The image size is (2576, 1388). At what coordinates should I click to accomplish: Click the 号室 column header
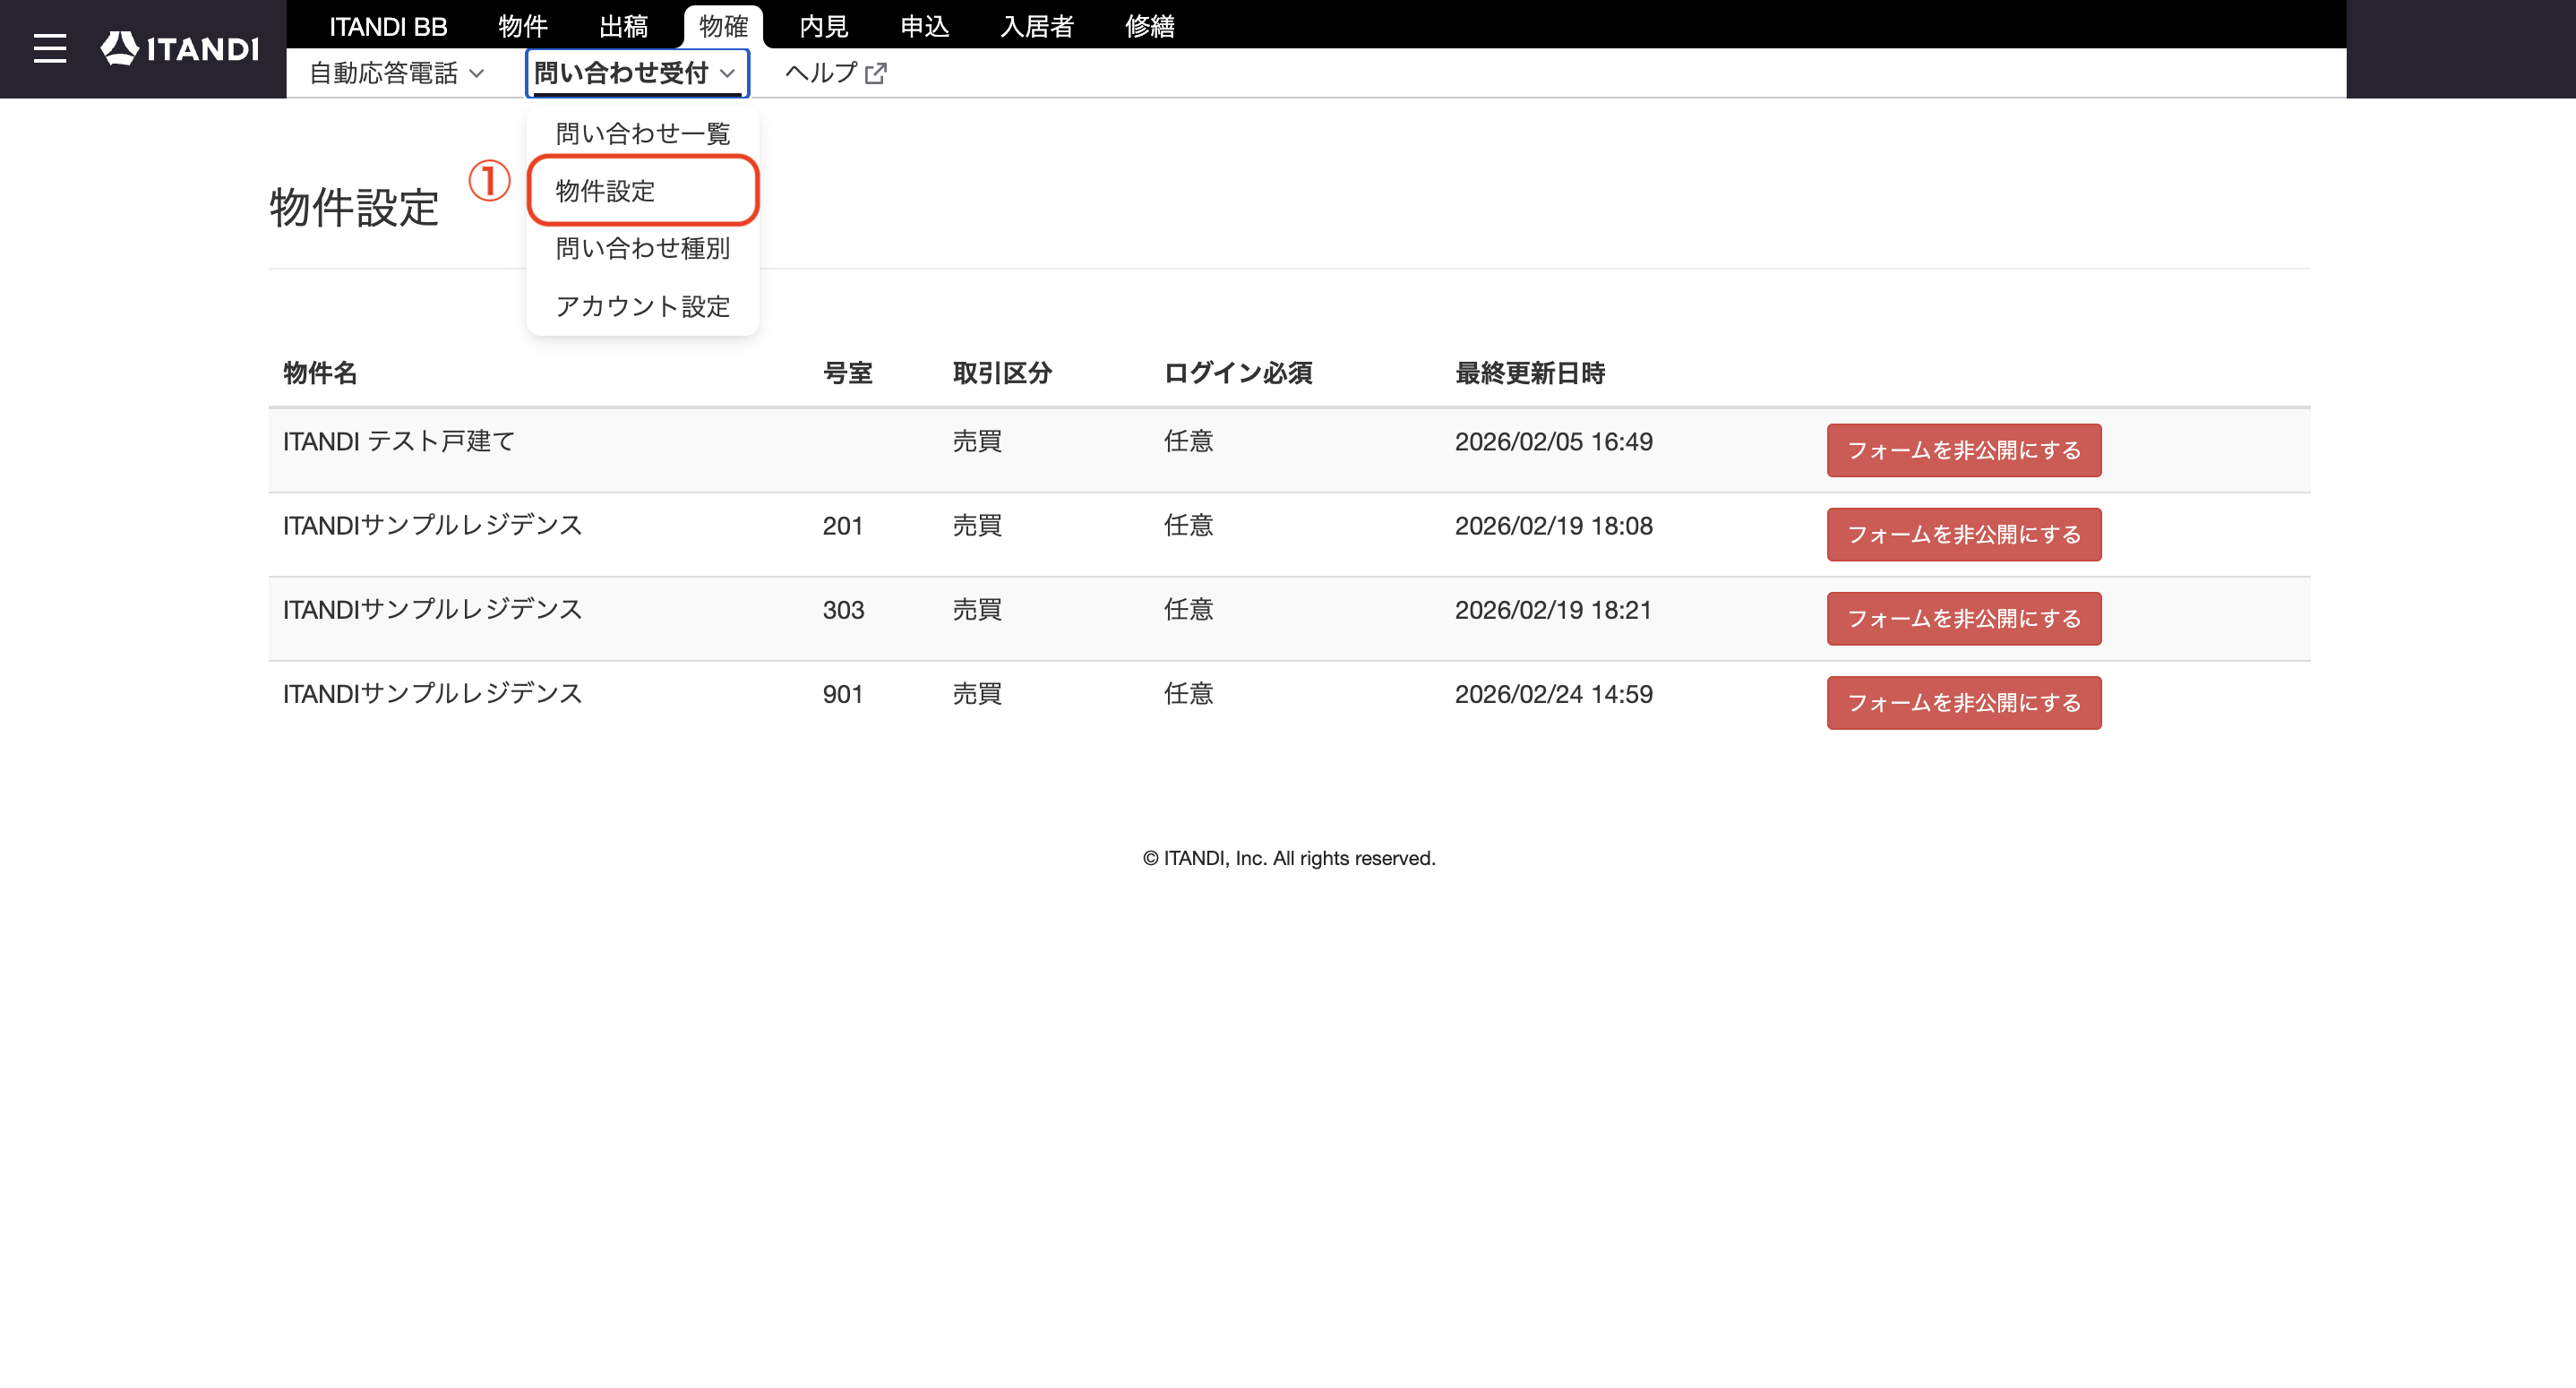[848, 373]
